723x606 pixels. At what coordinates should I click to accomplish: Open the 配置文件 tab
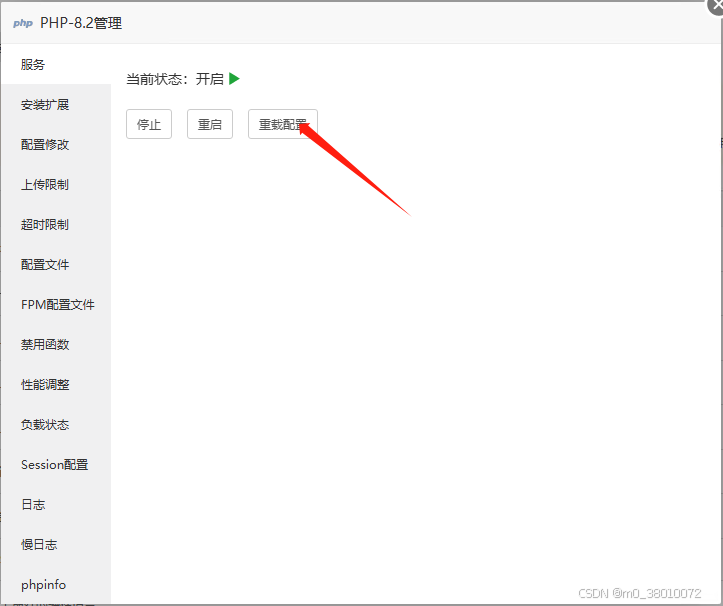[56, 265]
